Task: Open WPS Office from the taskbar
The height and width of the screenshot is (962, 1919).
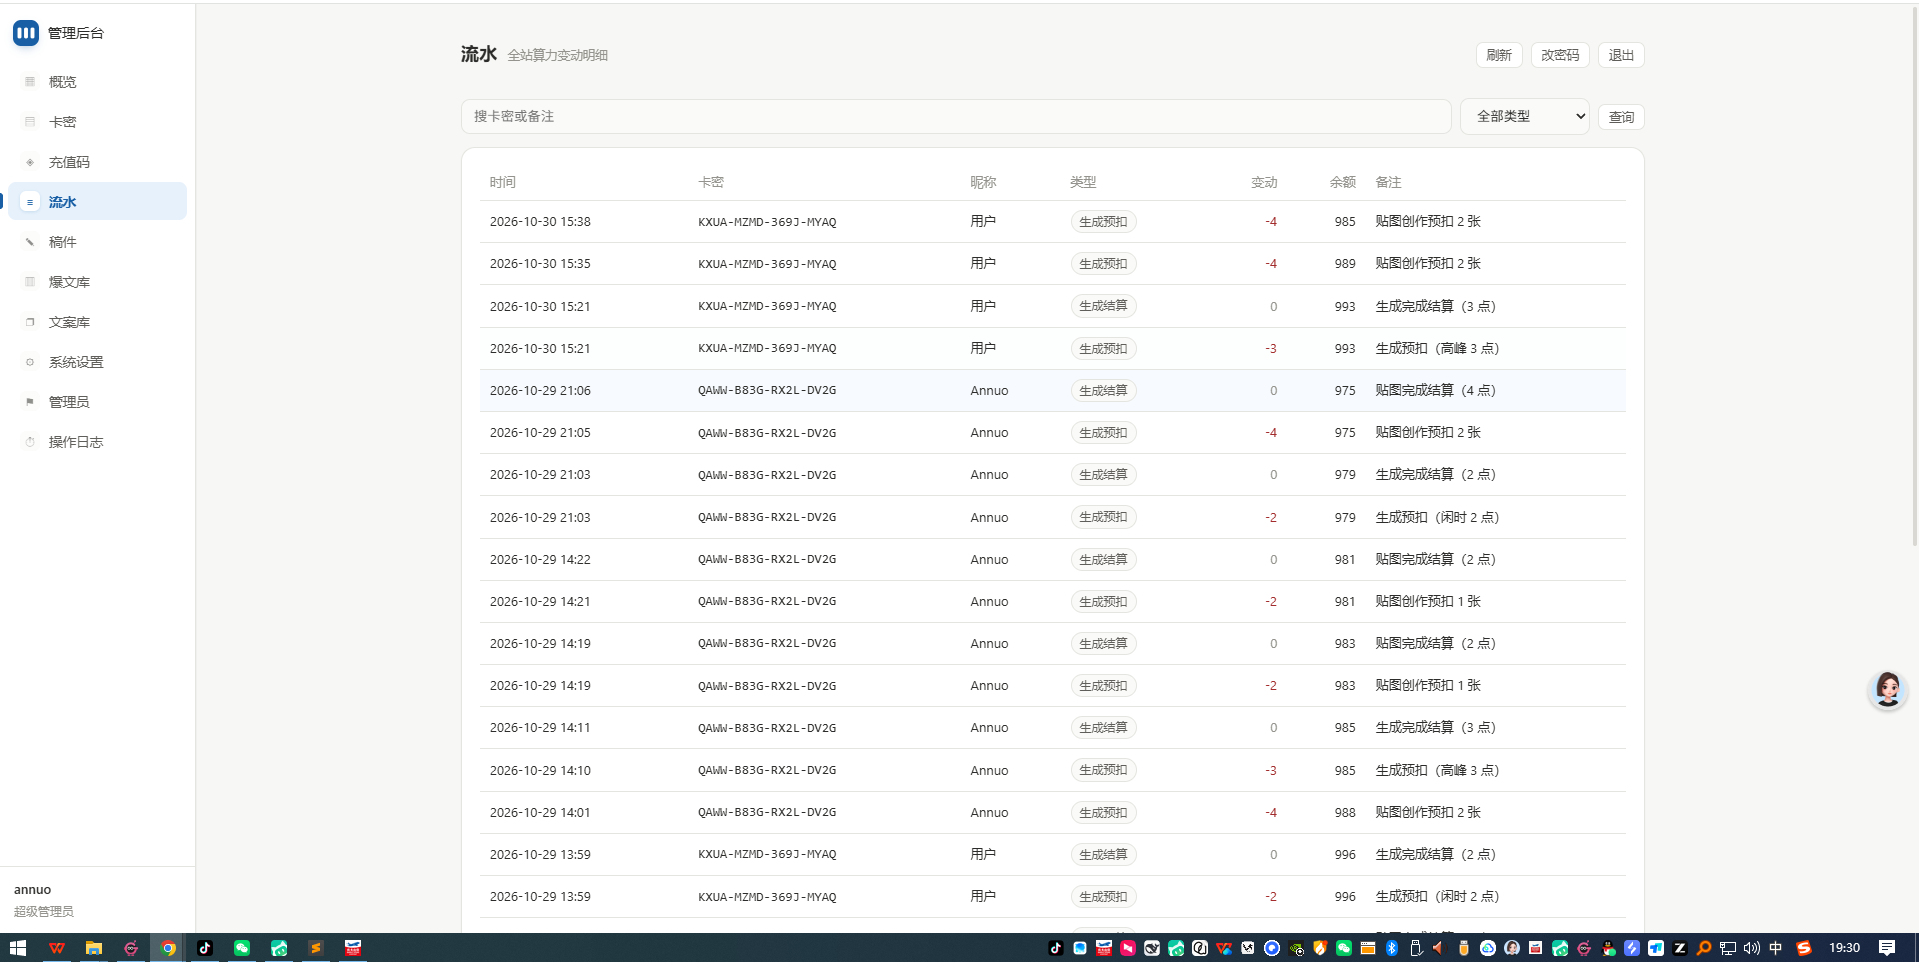Action: coord(56,948)
